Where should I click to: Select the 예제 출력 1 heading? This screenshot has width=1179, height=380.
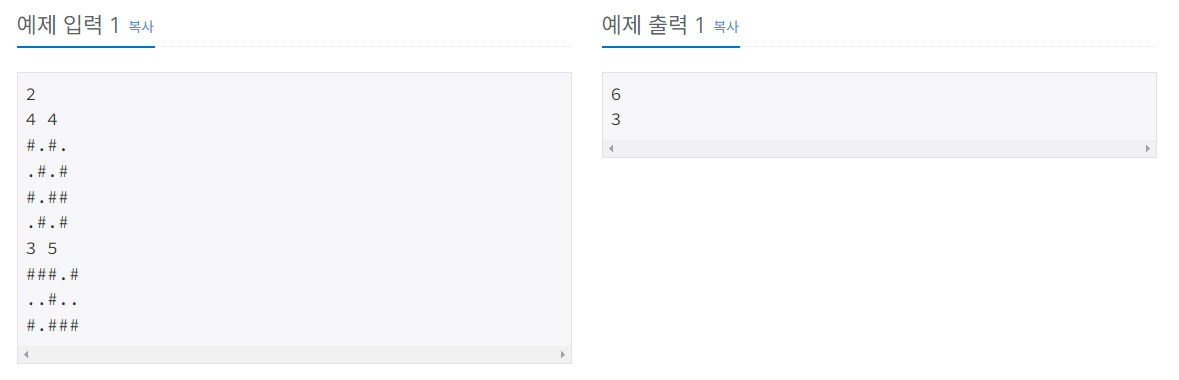tap(653, 25)
